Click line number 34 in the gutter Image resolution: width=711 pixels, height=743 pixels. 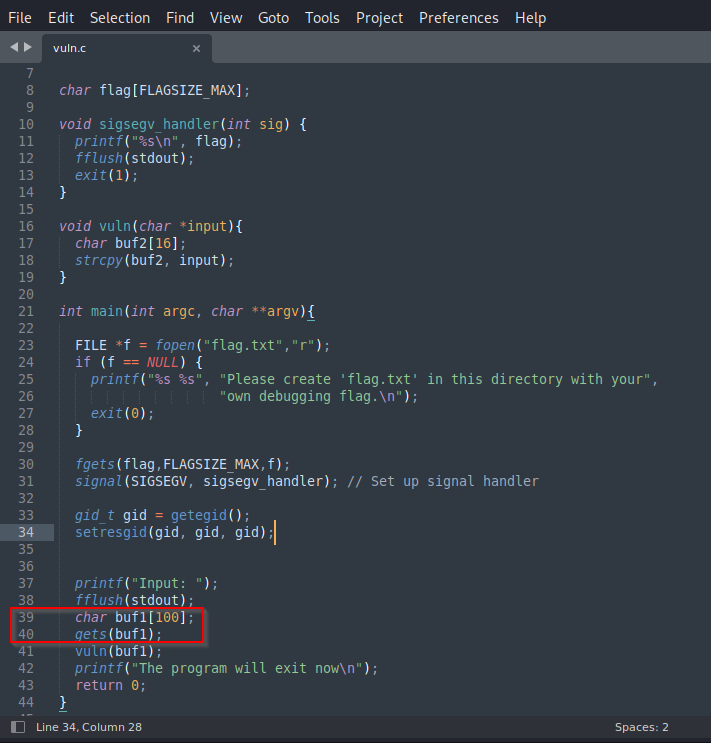[26, 533]
